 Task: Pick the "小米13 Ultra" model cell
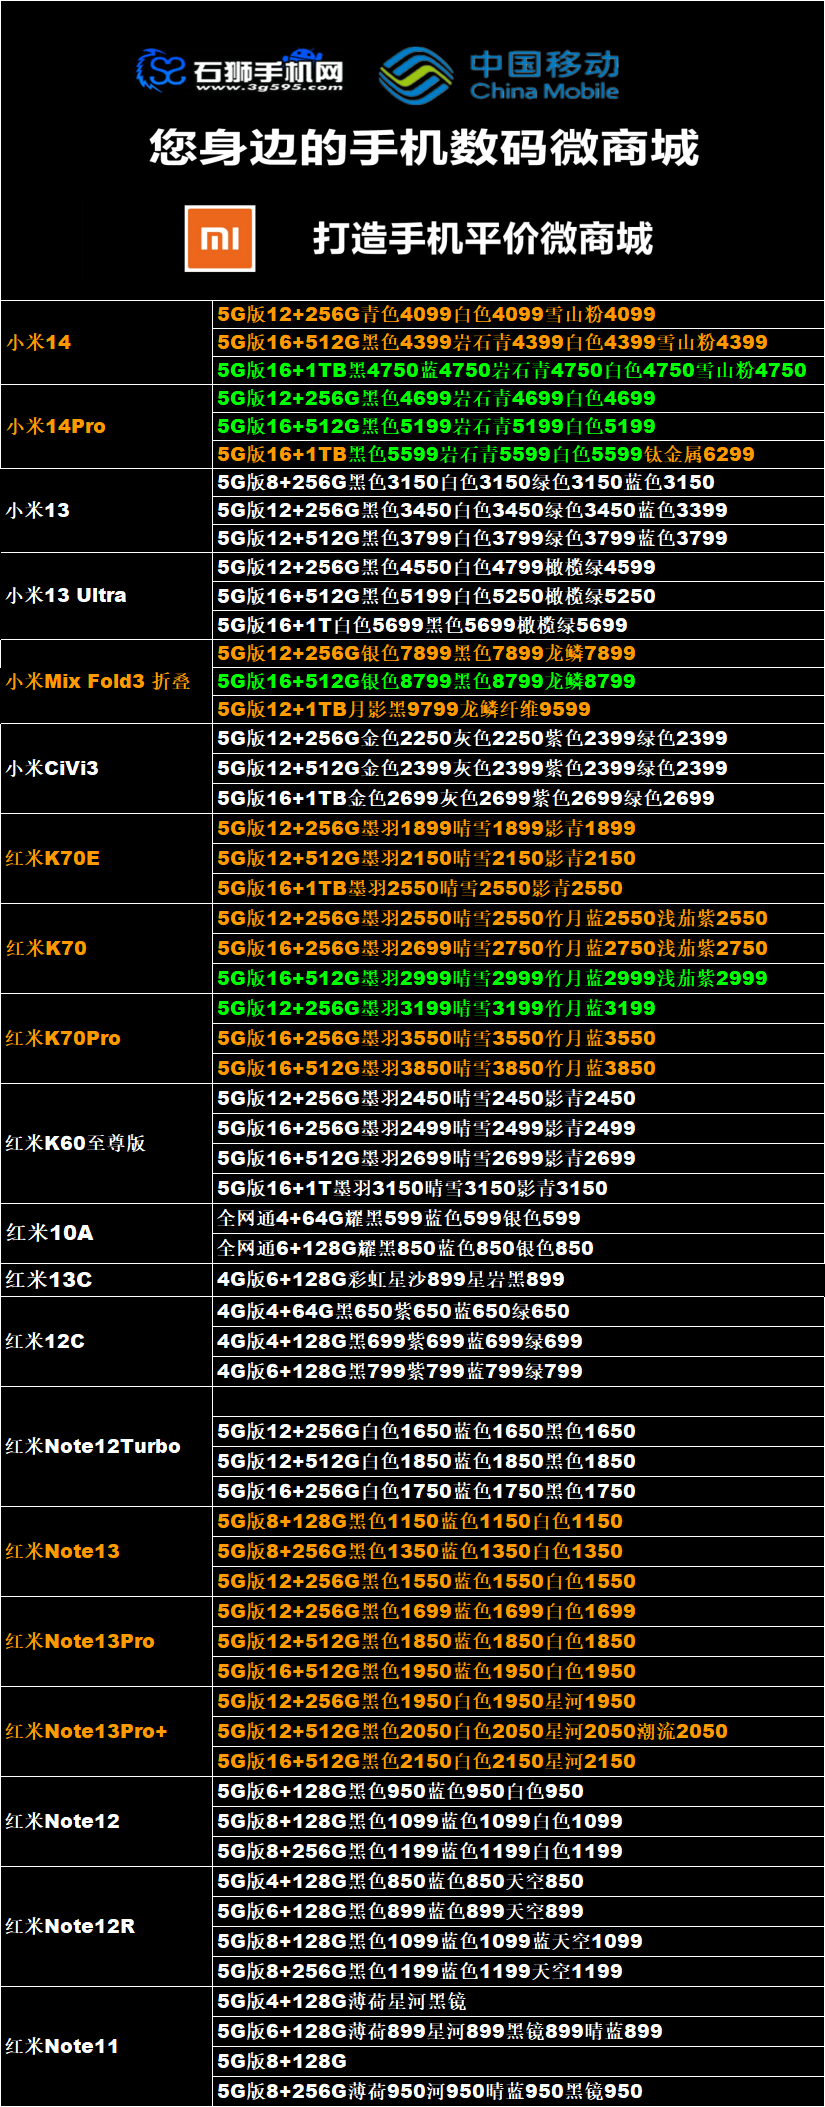(106, 595)
